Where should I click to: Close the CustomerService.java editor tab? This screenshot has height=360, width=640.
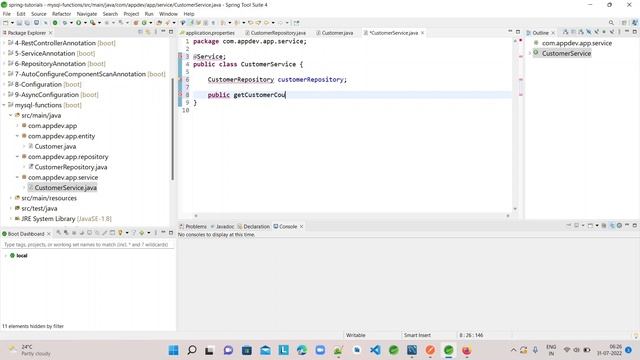422,33
